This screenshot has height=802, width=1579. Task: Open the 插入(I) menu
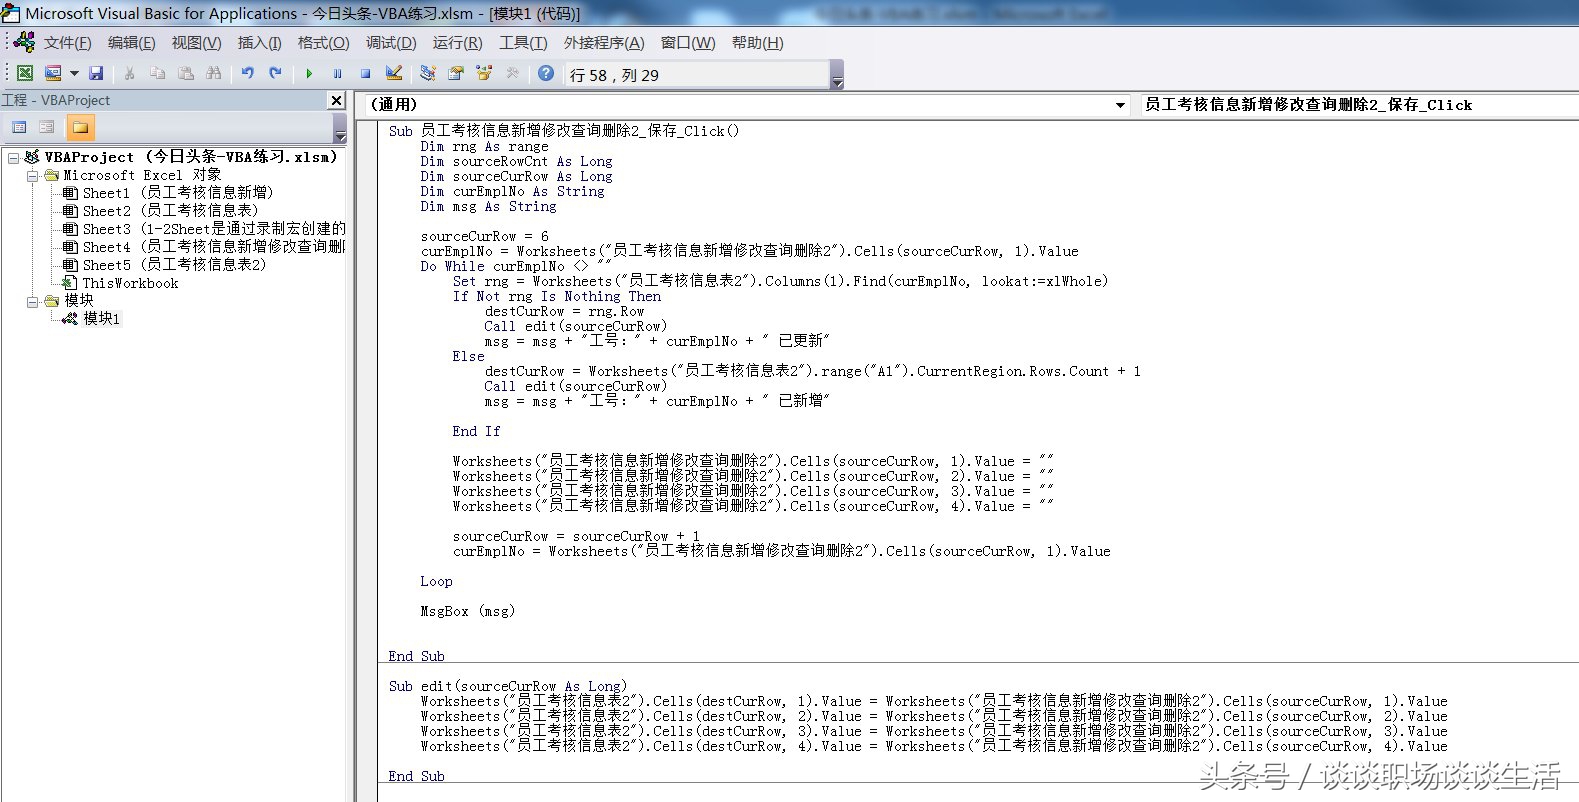[259, 43]
